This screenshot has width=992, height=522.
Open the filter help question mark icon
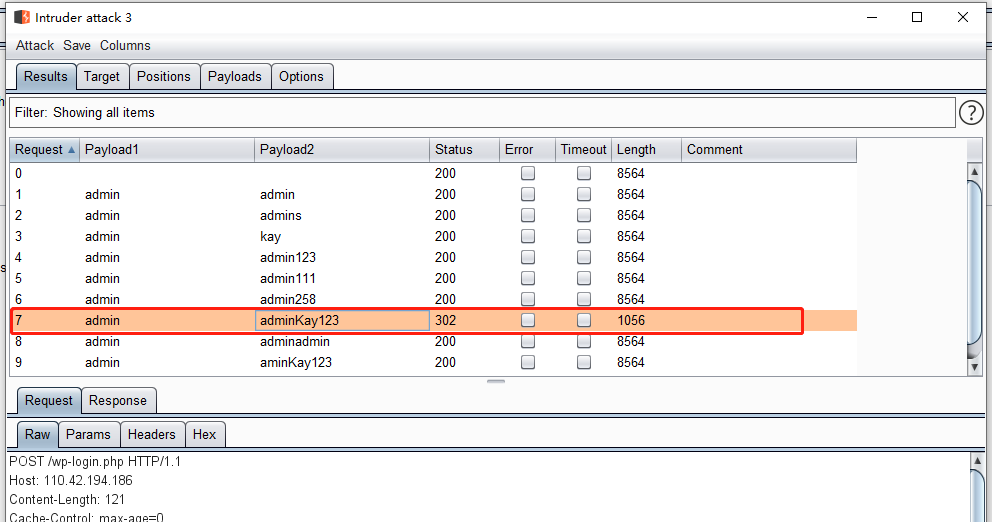pyautogui.click(x=971, y=113)
